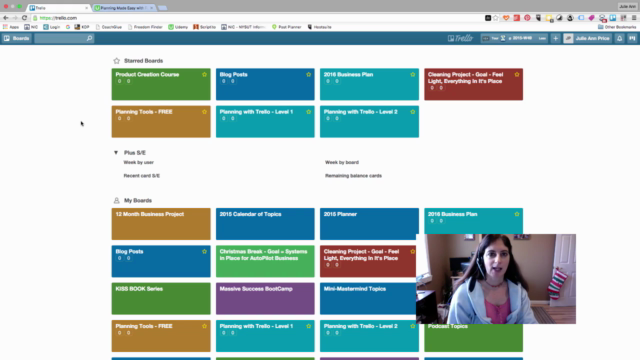640x360 pixels.
Task: Open the Freedom Finder bookmark
Action: point(145,27)
